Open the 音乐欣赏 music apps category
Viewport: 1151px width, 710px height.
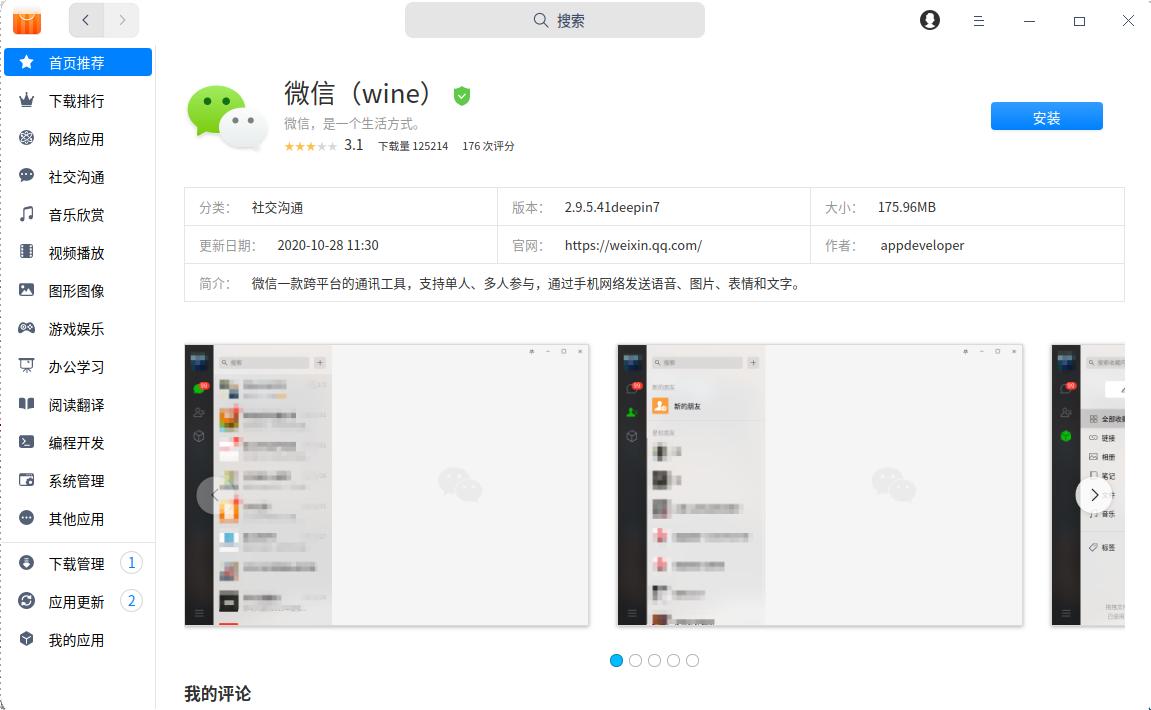(x=76, y=214)
